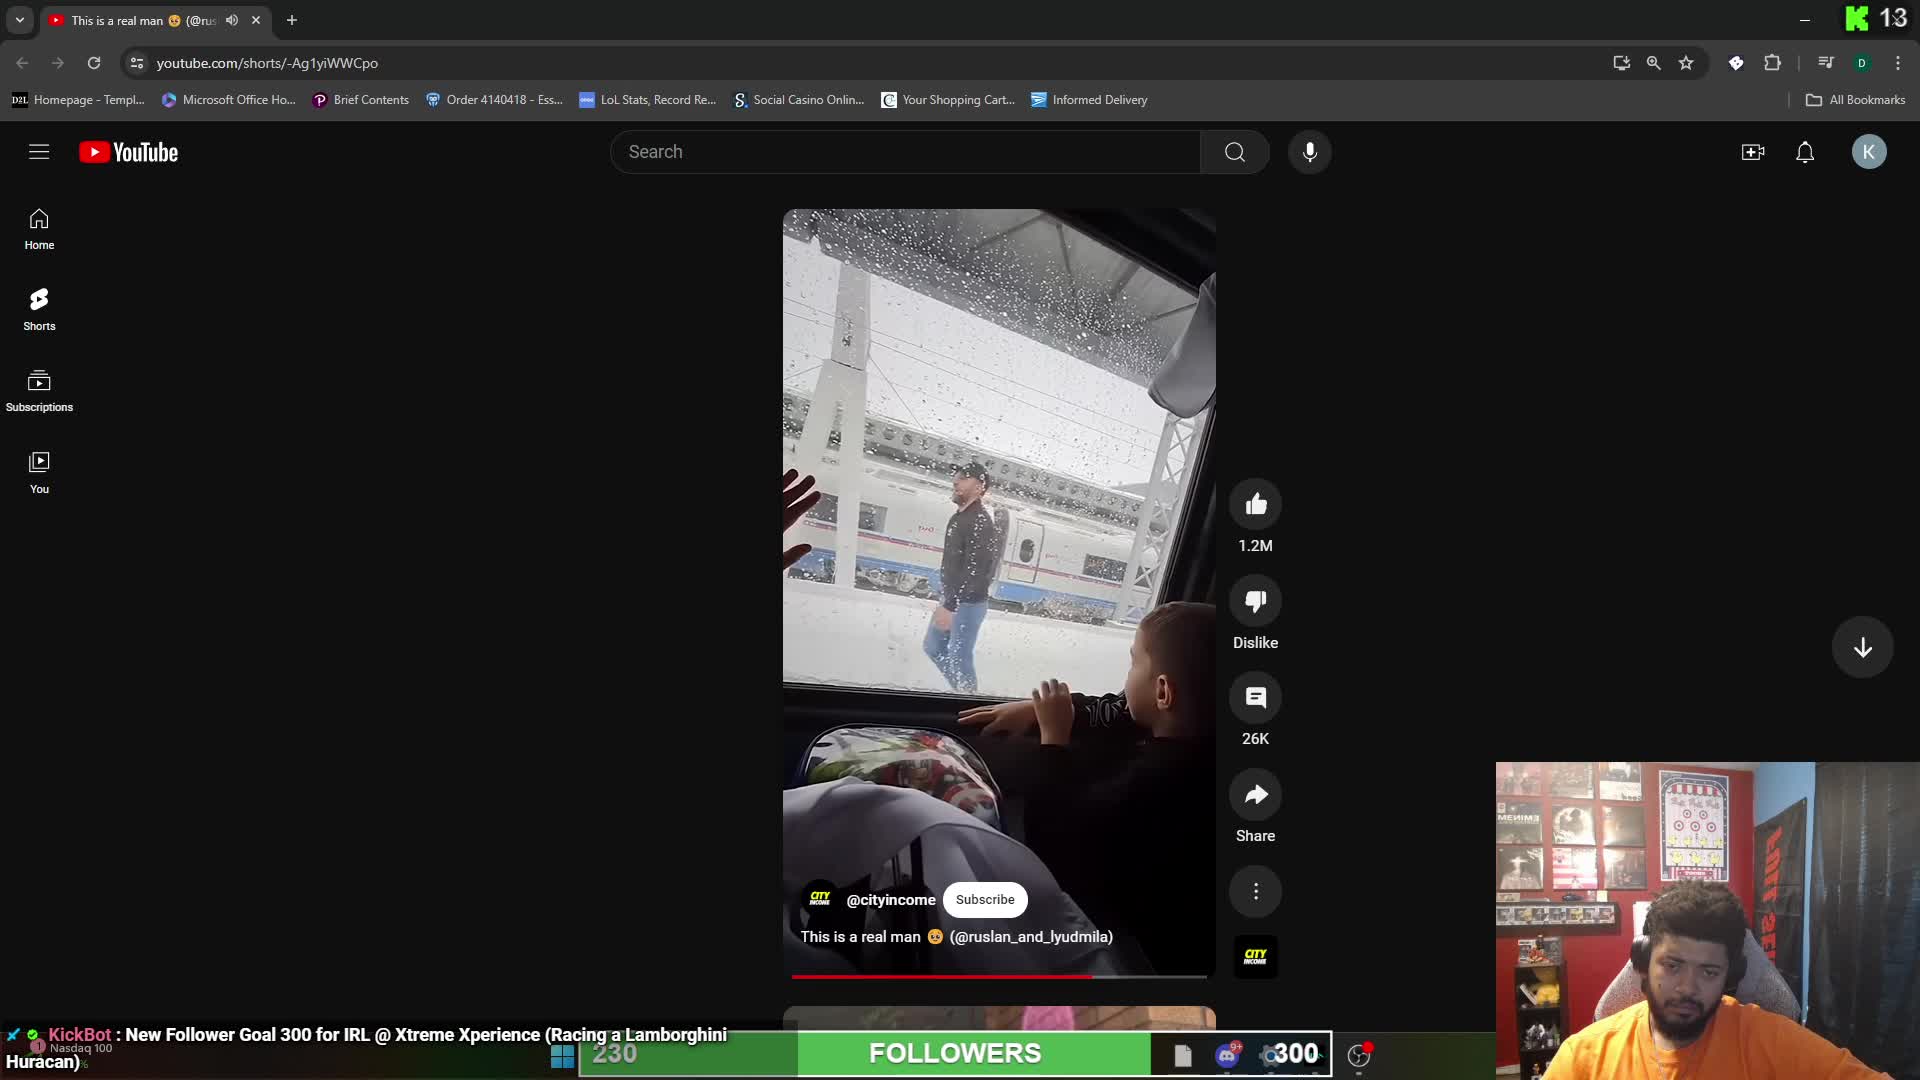Open the YouTube guide hamburger menu

[39, 152]
